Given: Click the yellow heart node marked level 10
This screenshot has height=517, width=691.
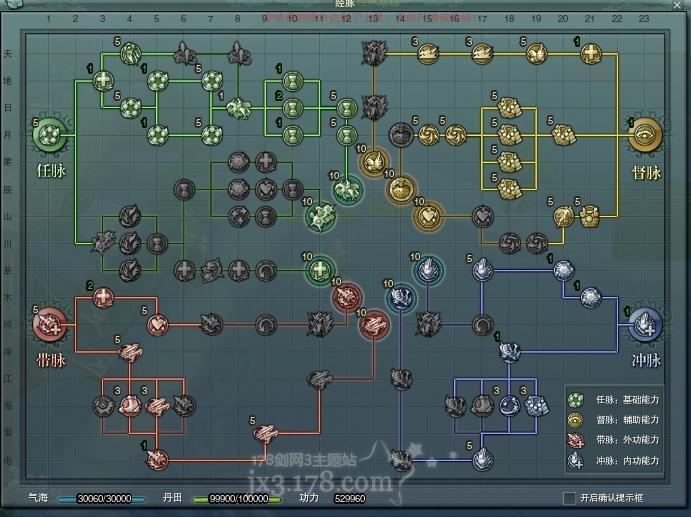Looking at the screenshot, I should [x=428, y=216].
